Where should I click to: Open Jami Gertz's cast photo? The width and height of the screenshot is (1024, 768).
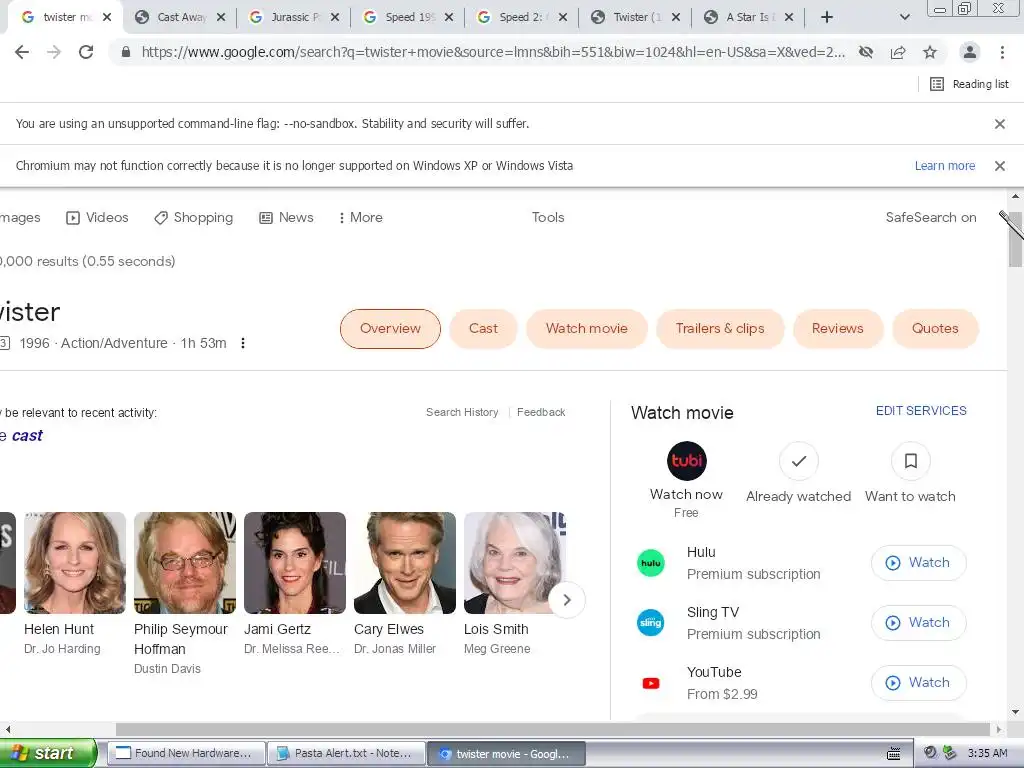(x=295, y=563)
